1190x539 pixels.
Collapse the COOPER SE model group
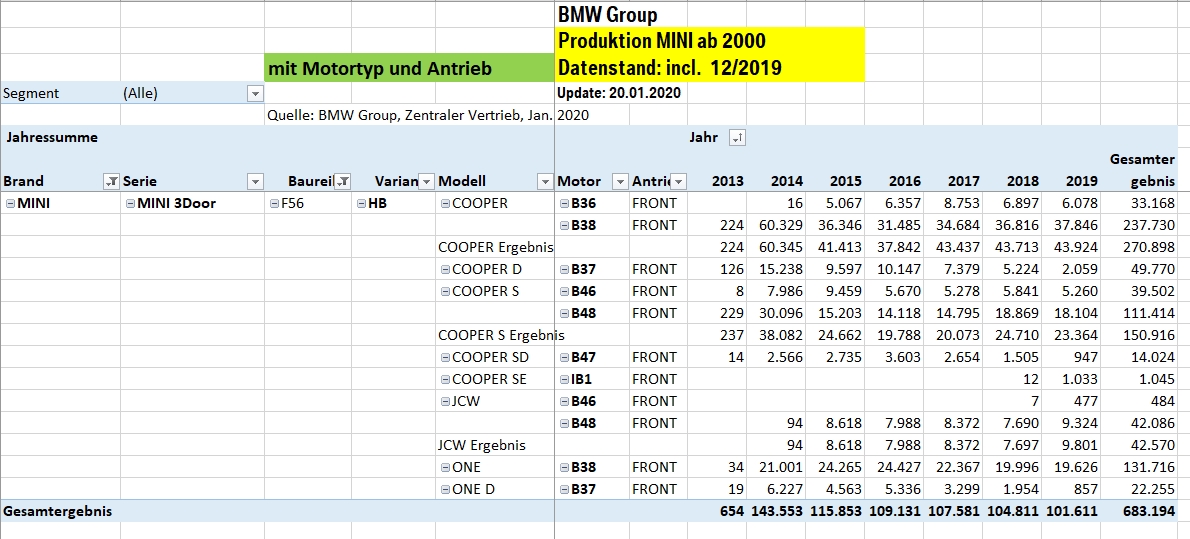click(x=445, y=379)
